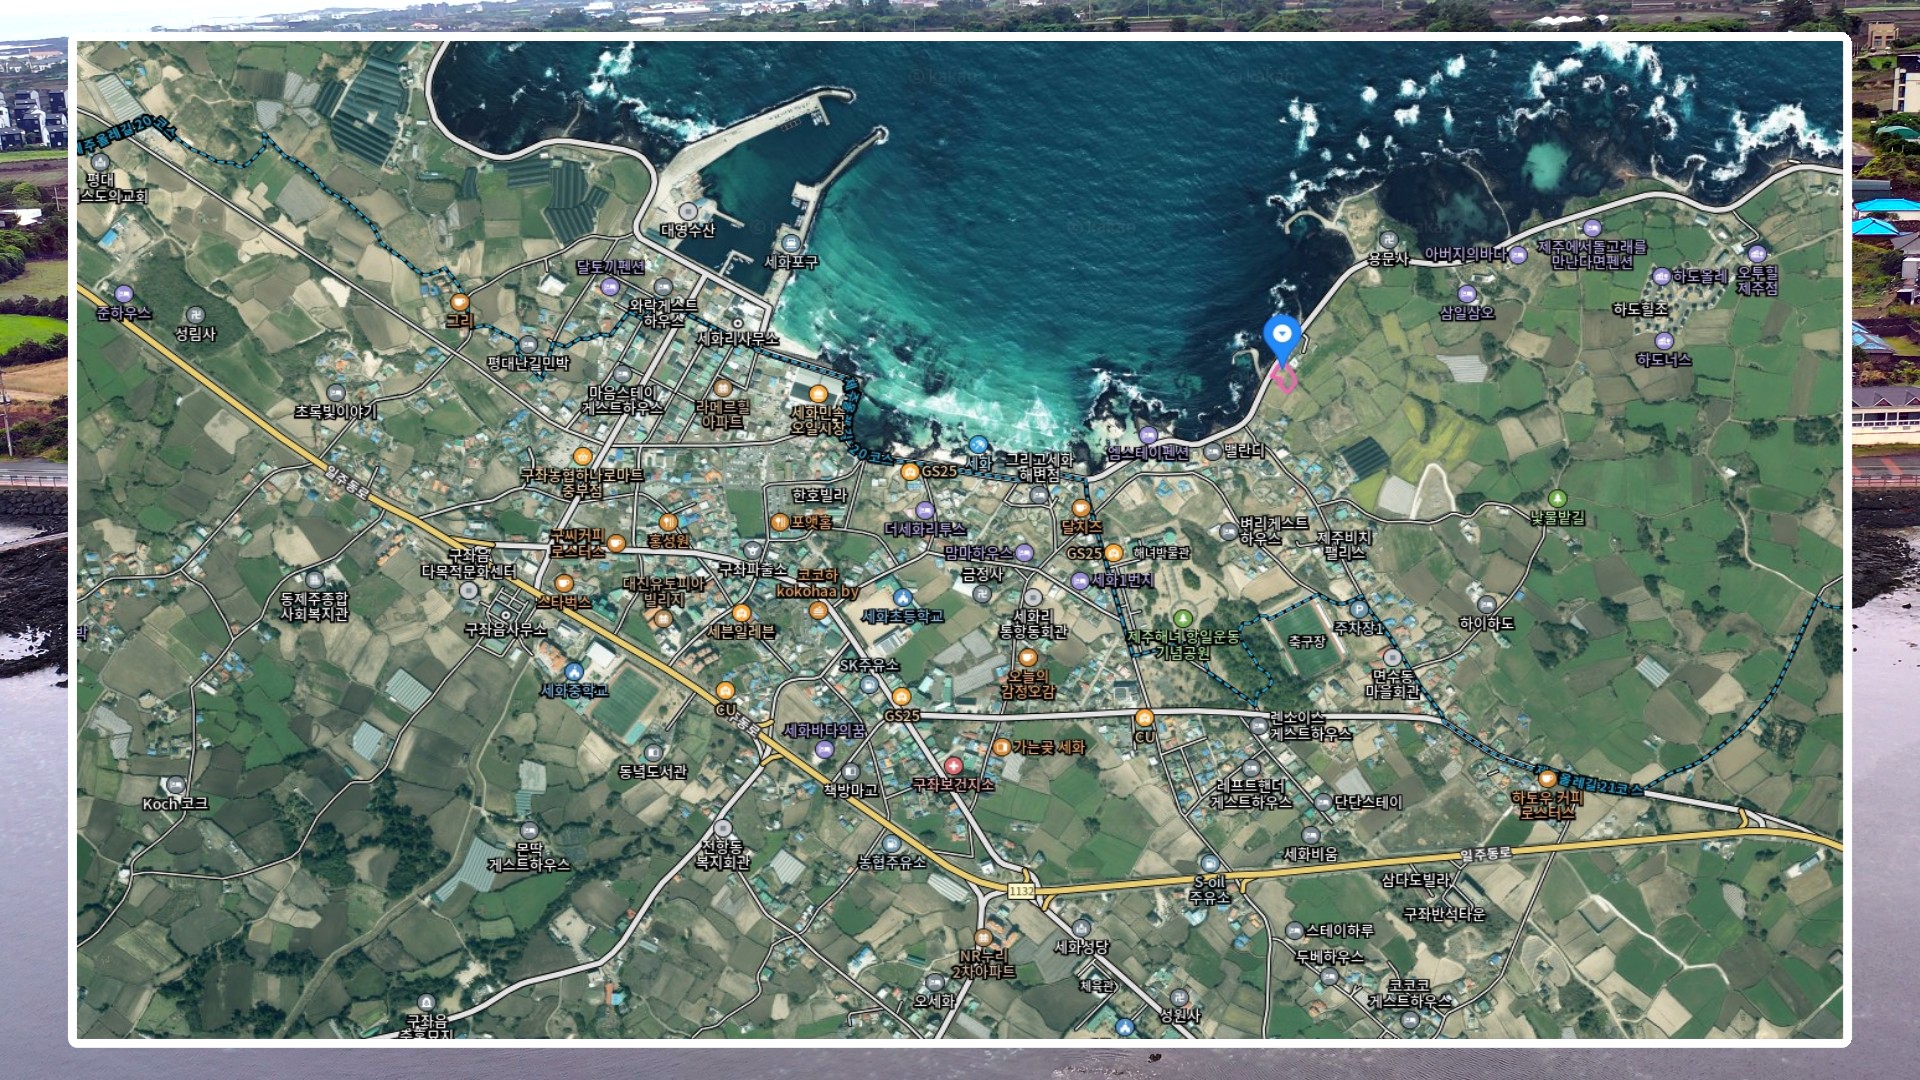Click the 하도우 커피 로스터스 cafe icon
Image resolution: width=1920 pixels, height=1080 pixels.
(x=1547, y=778)
